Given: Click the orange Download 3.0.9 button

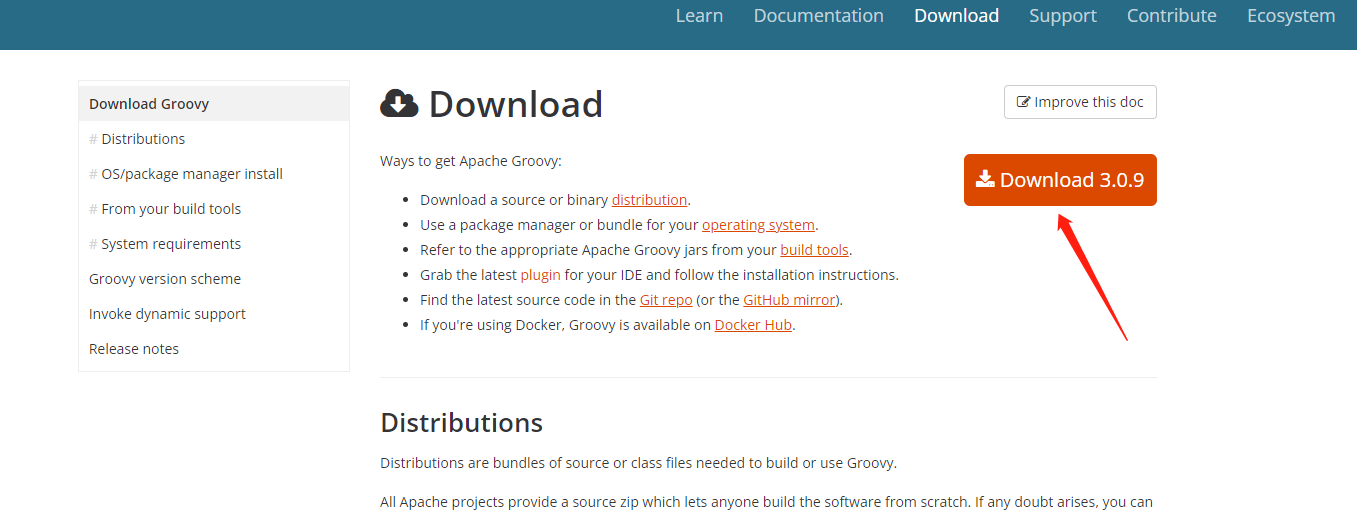Looking at the screenshot, I should click(1060, 180).
